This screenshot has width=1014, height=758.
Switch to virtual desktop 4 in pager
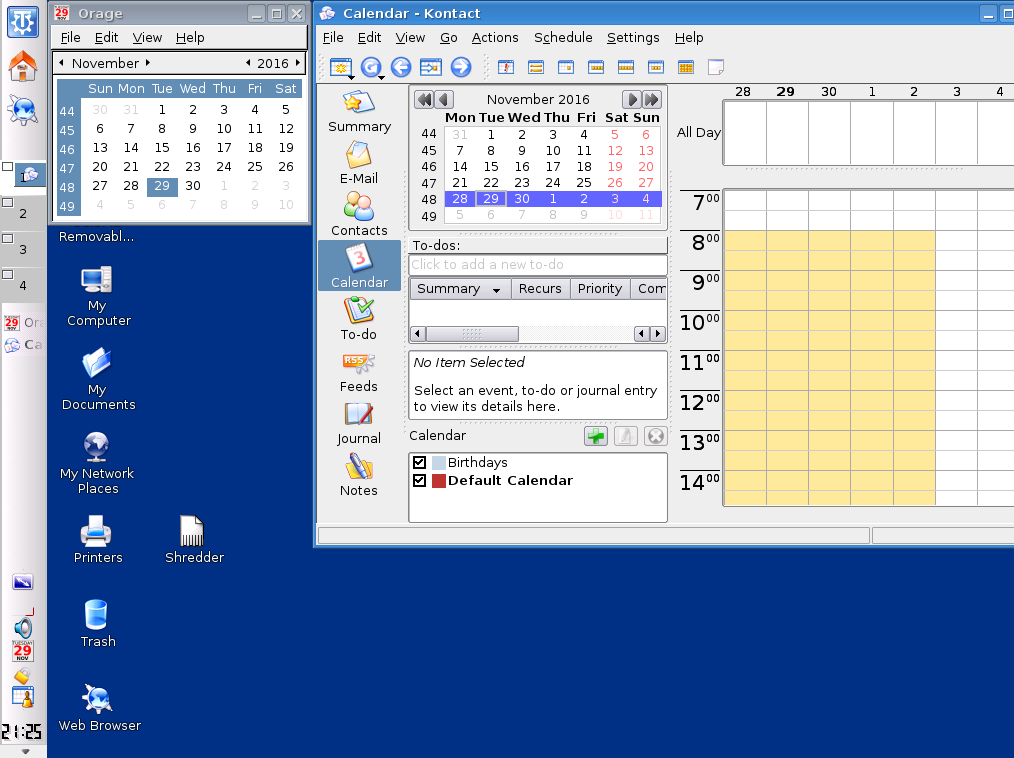coord(23,283)
